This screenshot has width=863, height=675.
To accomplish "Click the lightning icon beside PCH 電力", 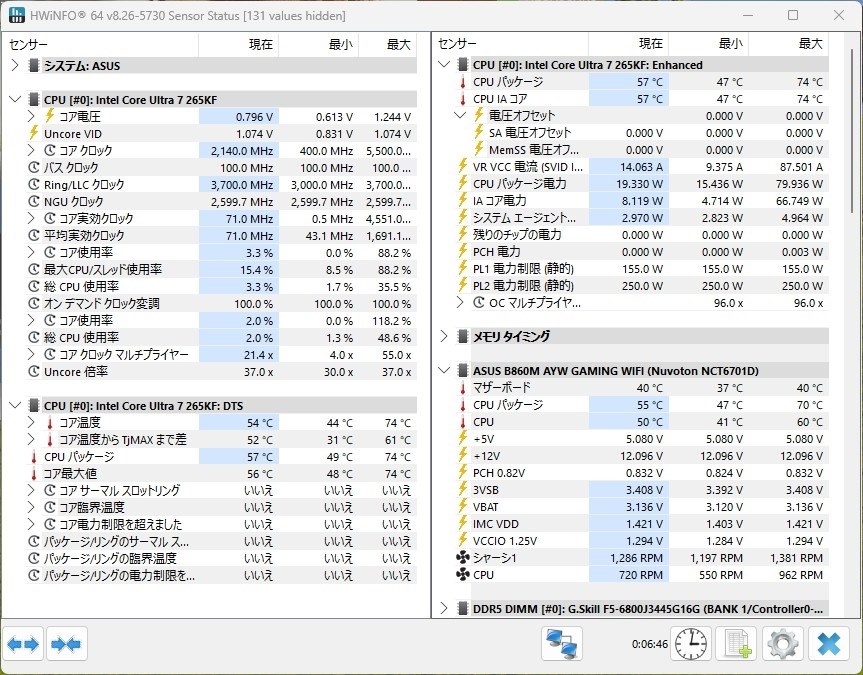I will pos(463,252).
